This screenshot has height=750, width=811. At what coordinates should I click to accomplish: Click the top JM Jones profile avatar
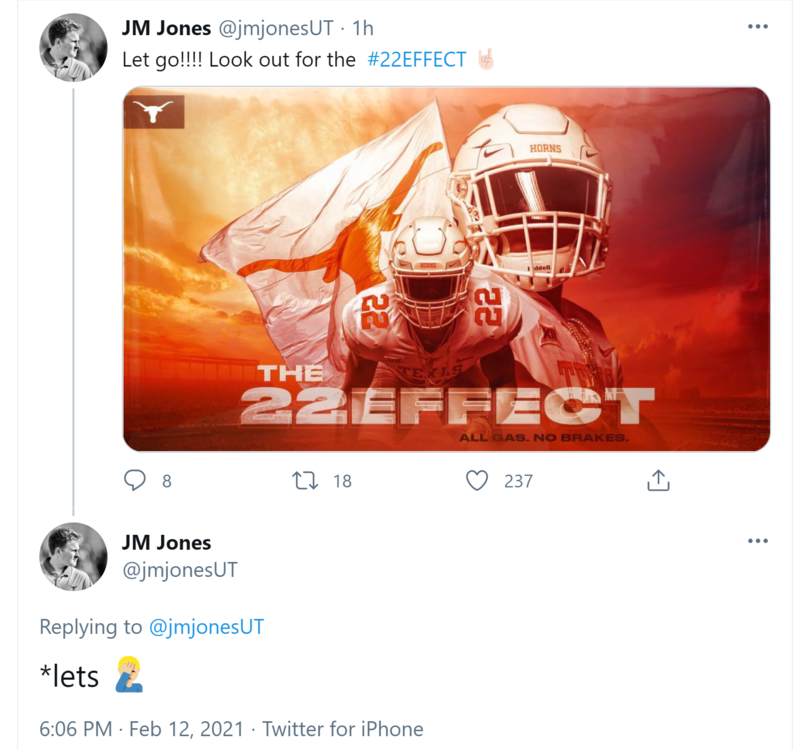click(x=73, y=47)
